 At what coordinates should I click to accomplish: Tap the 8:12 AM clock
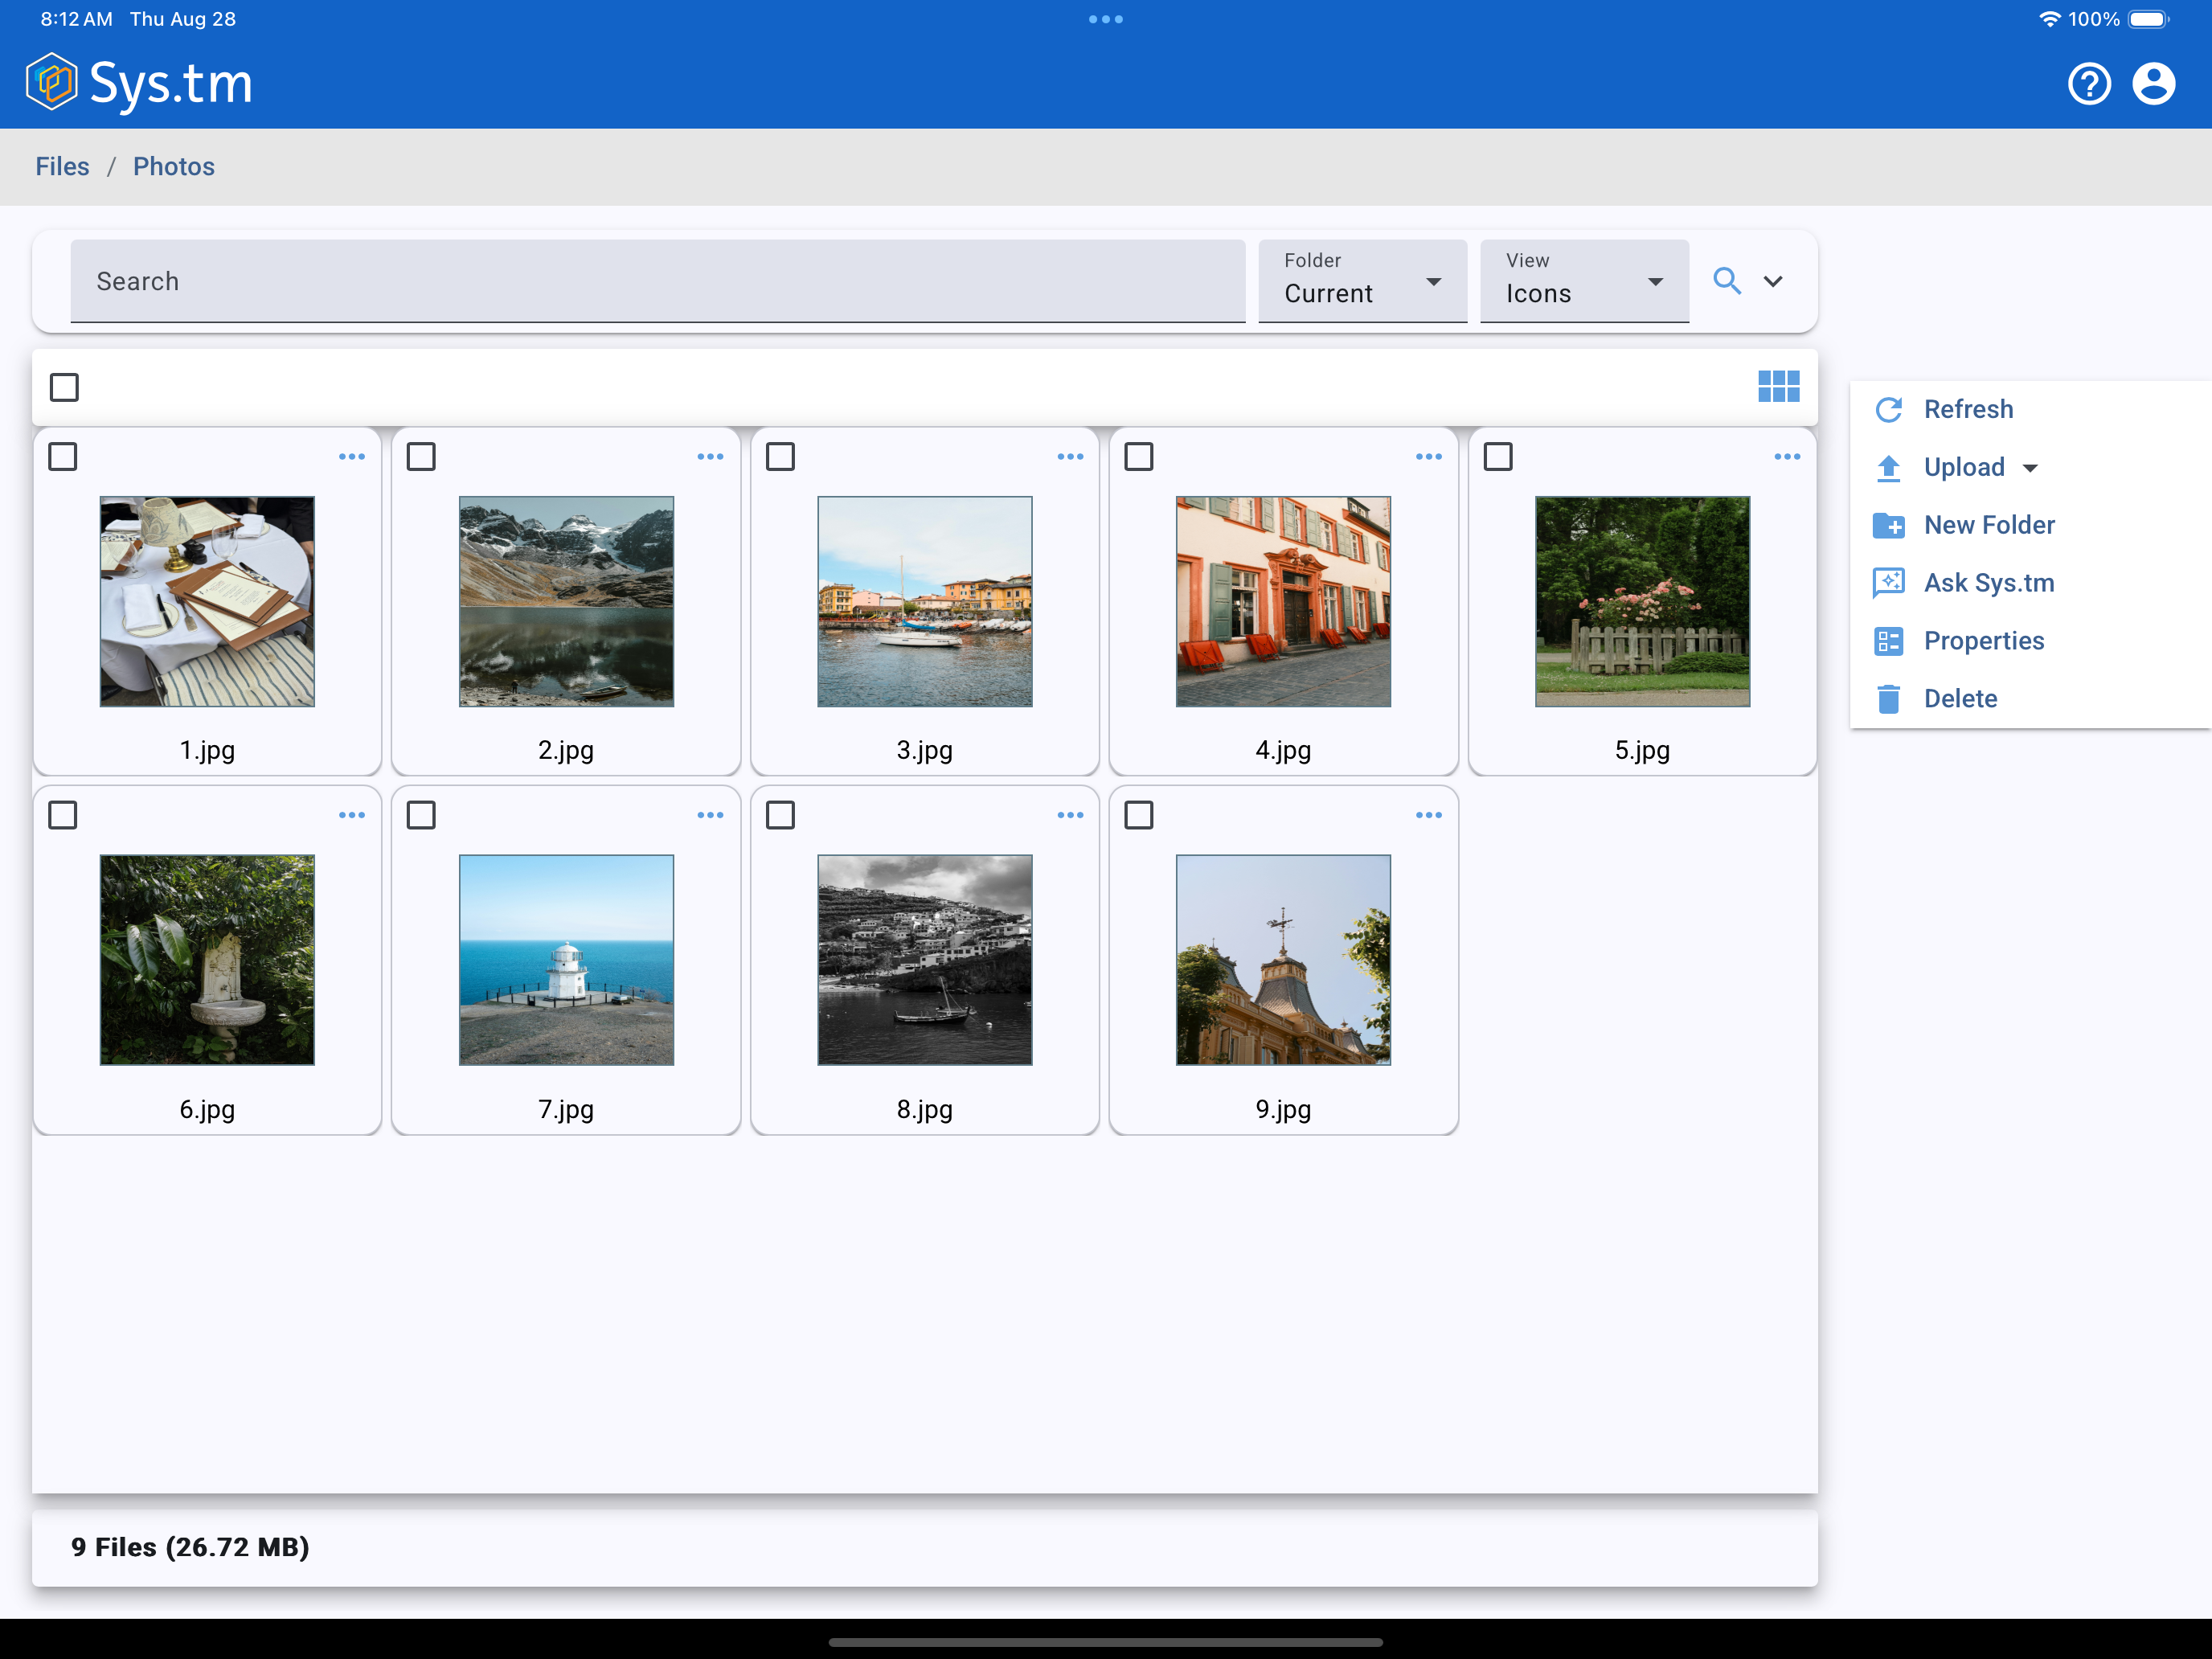(x=76, y=19)
